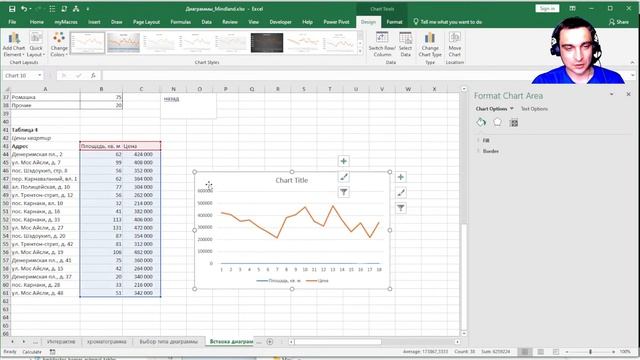Open the Insert ribbon tab

[94, 22]
